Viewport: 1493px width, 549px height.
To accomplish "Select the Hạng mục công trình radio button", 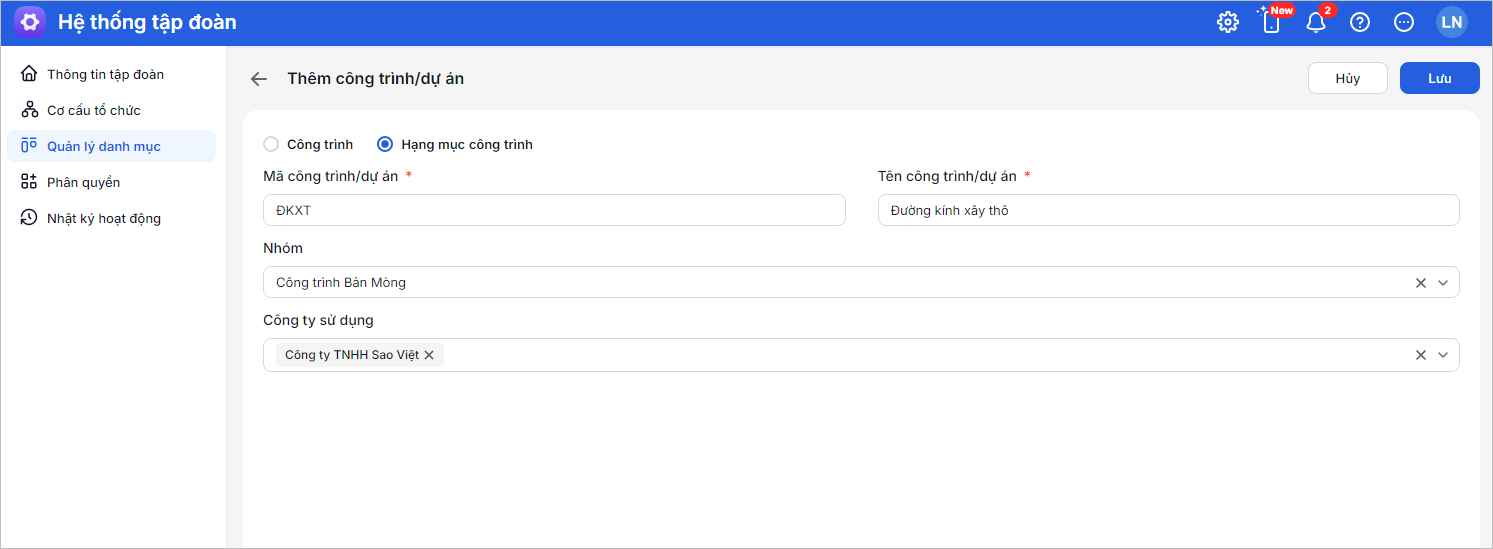I will [385, 144].
